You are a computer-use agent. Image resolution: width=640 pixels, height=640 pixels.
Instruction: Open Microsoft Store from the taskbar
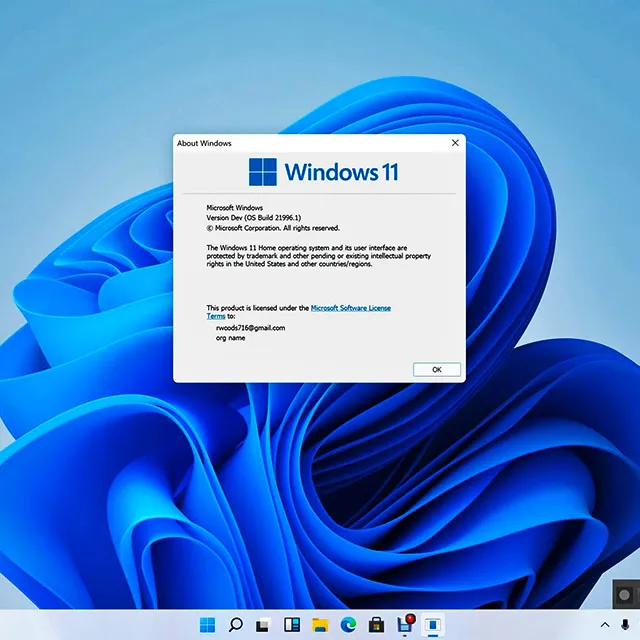click(376, 625)
